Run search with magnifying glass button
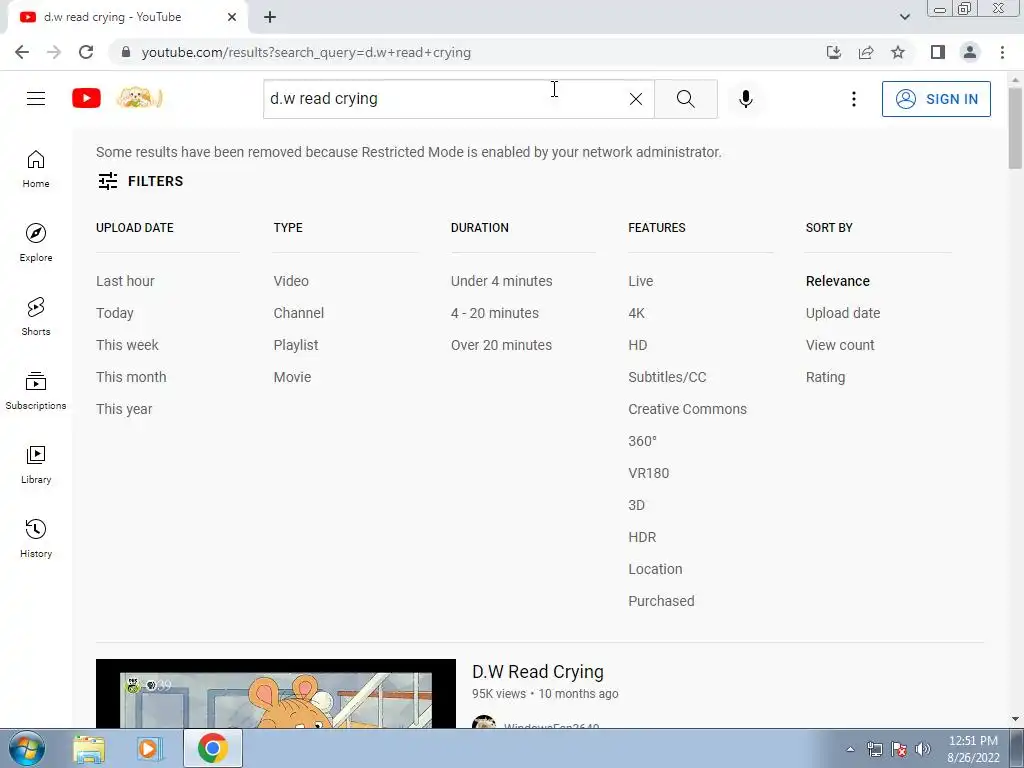Image resolution: width=1024 pixels, height=768 pixels. [686, 99]
